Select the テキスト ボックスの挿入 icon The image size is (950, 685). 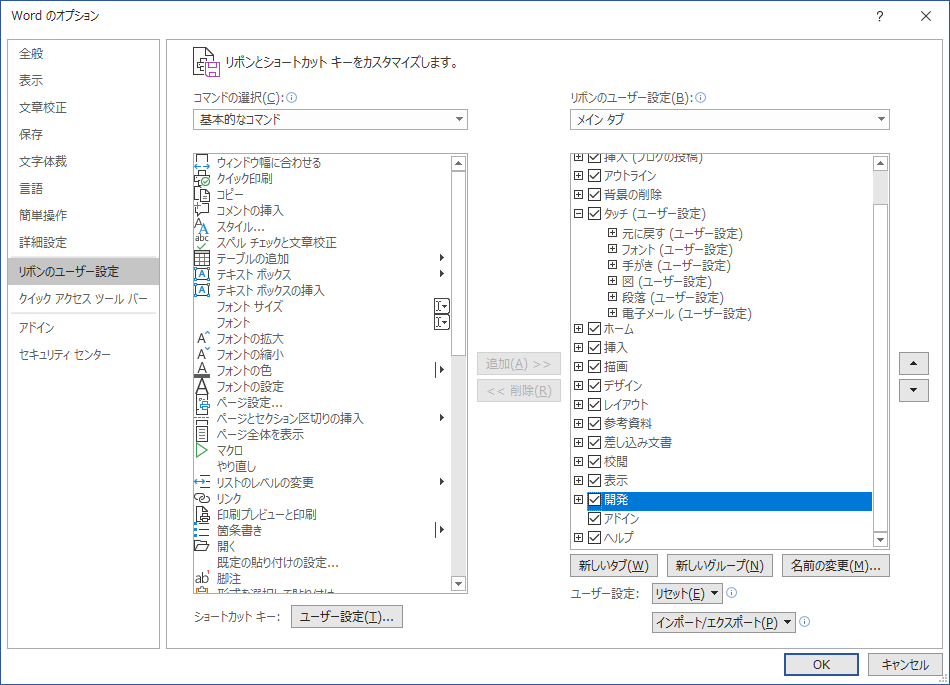[x=202, y=290]
